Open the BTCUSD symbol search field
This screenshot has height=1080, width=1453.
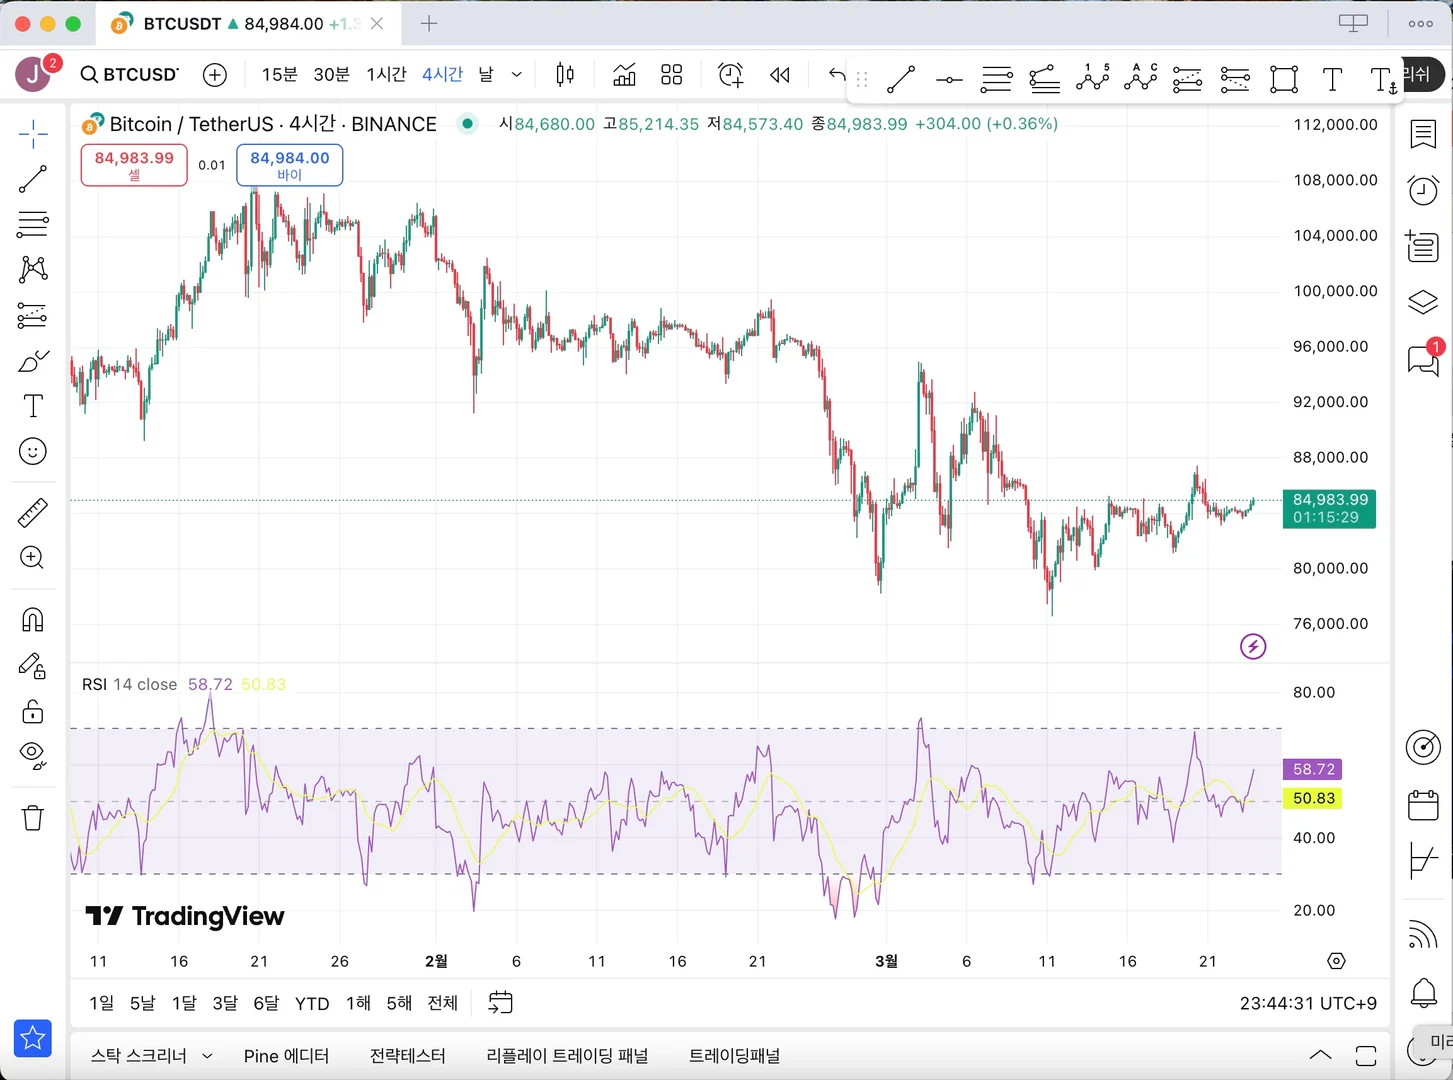(x=130, y=75)
